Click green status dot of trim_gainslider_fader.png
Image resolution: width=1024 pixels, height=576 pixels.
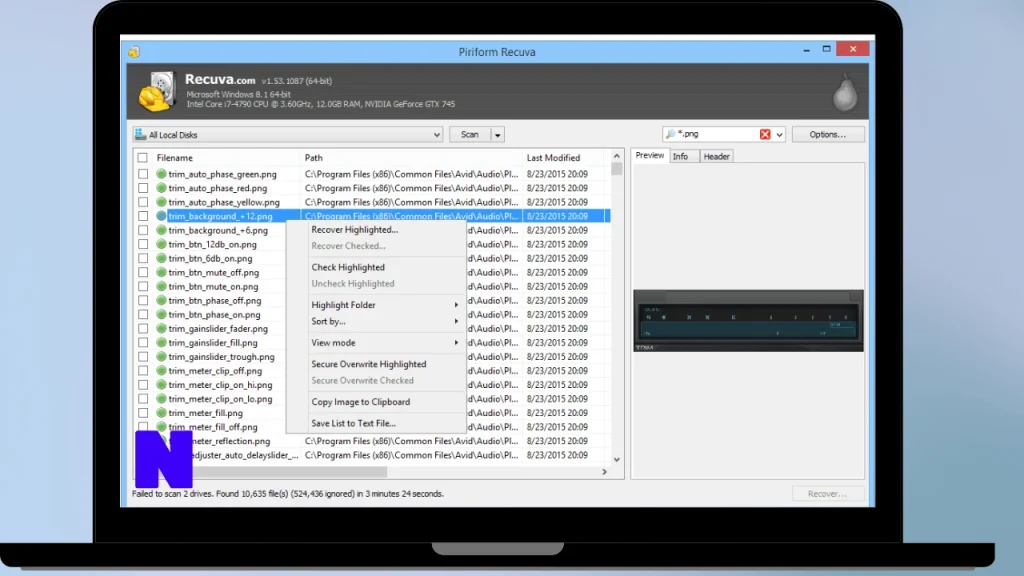(x=161, y=328)
